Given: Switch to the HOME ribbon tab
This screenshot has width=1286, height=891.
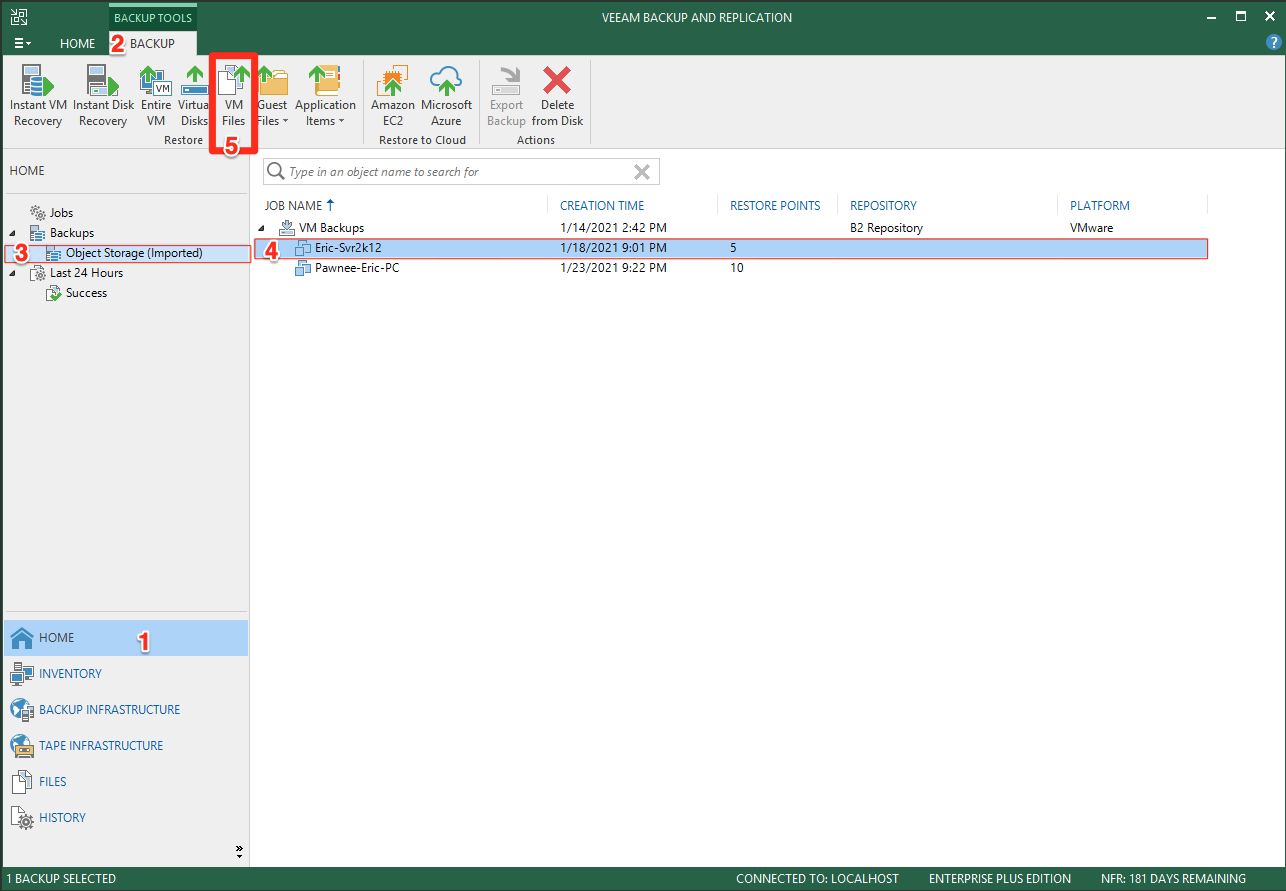Looking at the screenshot, I should pos(77,43).
